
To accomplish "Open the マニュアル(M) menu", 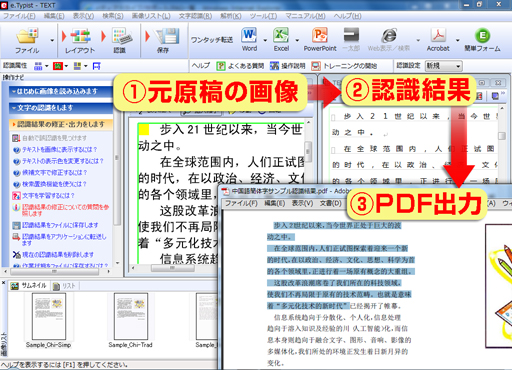I will [x=305, y=16].
